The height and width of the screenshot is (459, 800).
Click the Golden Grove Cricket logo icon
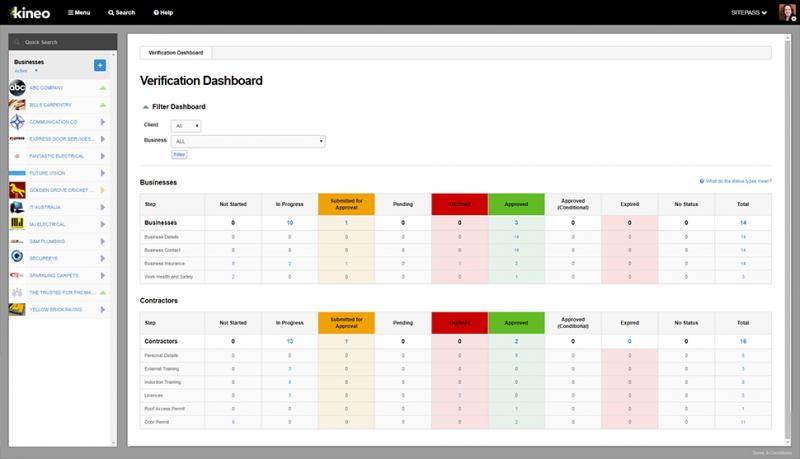pyautogui.click(x=17, y=190)
